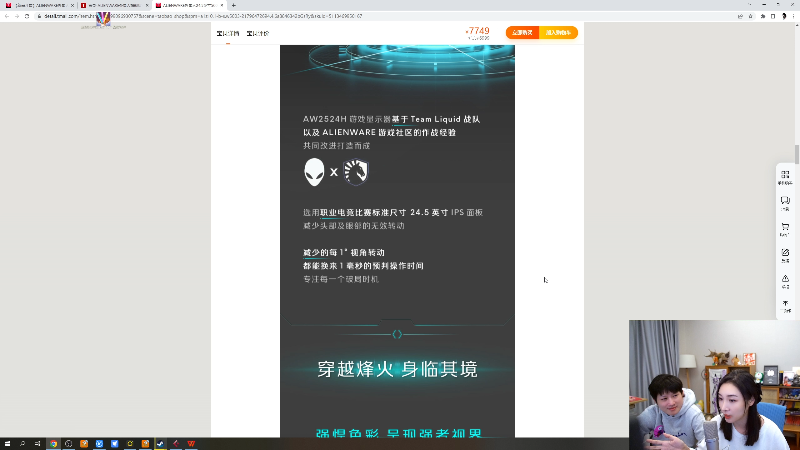Viewport: 800px width, 450px height.
Task: Click the red angular taskbar icon
Action: click(176, 444)
